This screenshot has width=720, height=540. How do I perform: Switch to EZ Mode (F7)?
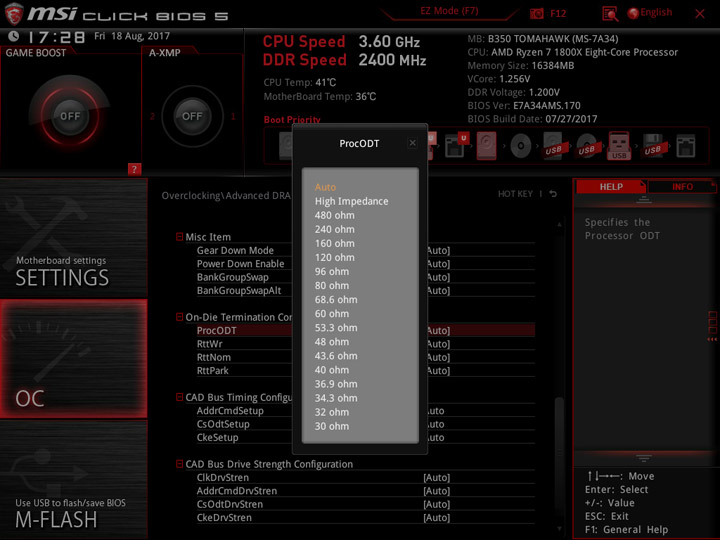[x=449, y=11]
